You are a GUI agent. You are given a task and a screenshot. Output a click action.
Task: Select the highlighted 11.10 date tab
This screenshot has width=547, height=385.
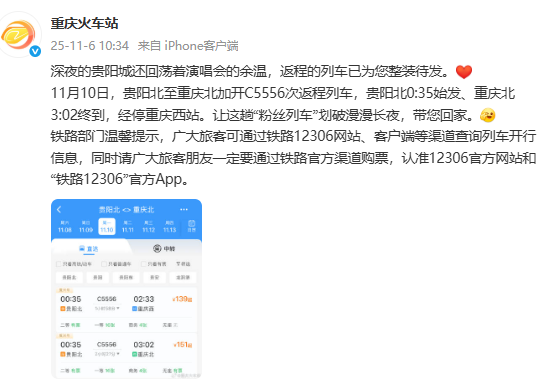[107, 227]
